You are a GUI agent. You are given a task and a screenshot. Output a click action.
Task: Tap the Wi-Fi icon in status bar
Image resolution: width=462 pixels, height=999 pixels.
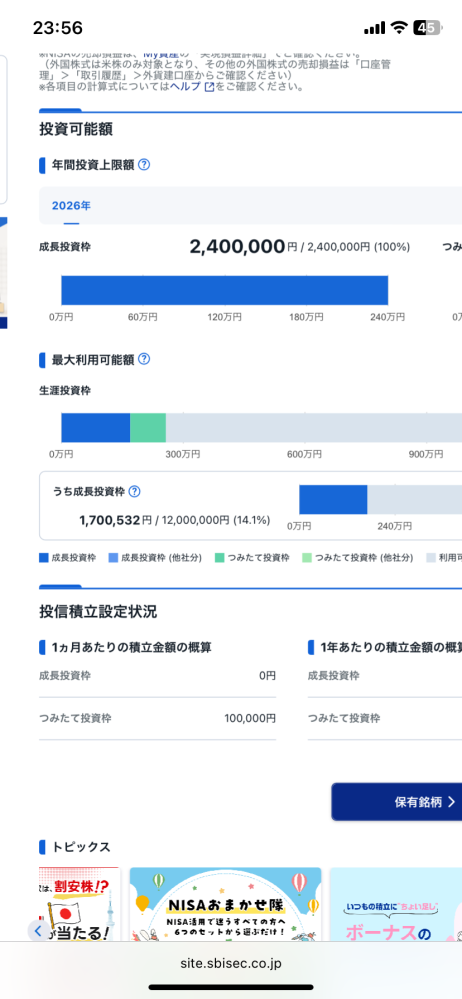tap(400, 27)
